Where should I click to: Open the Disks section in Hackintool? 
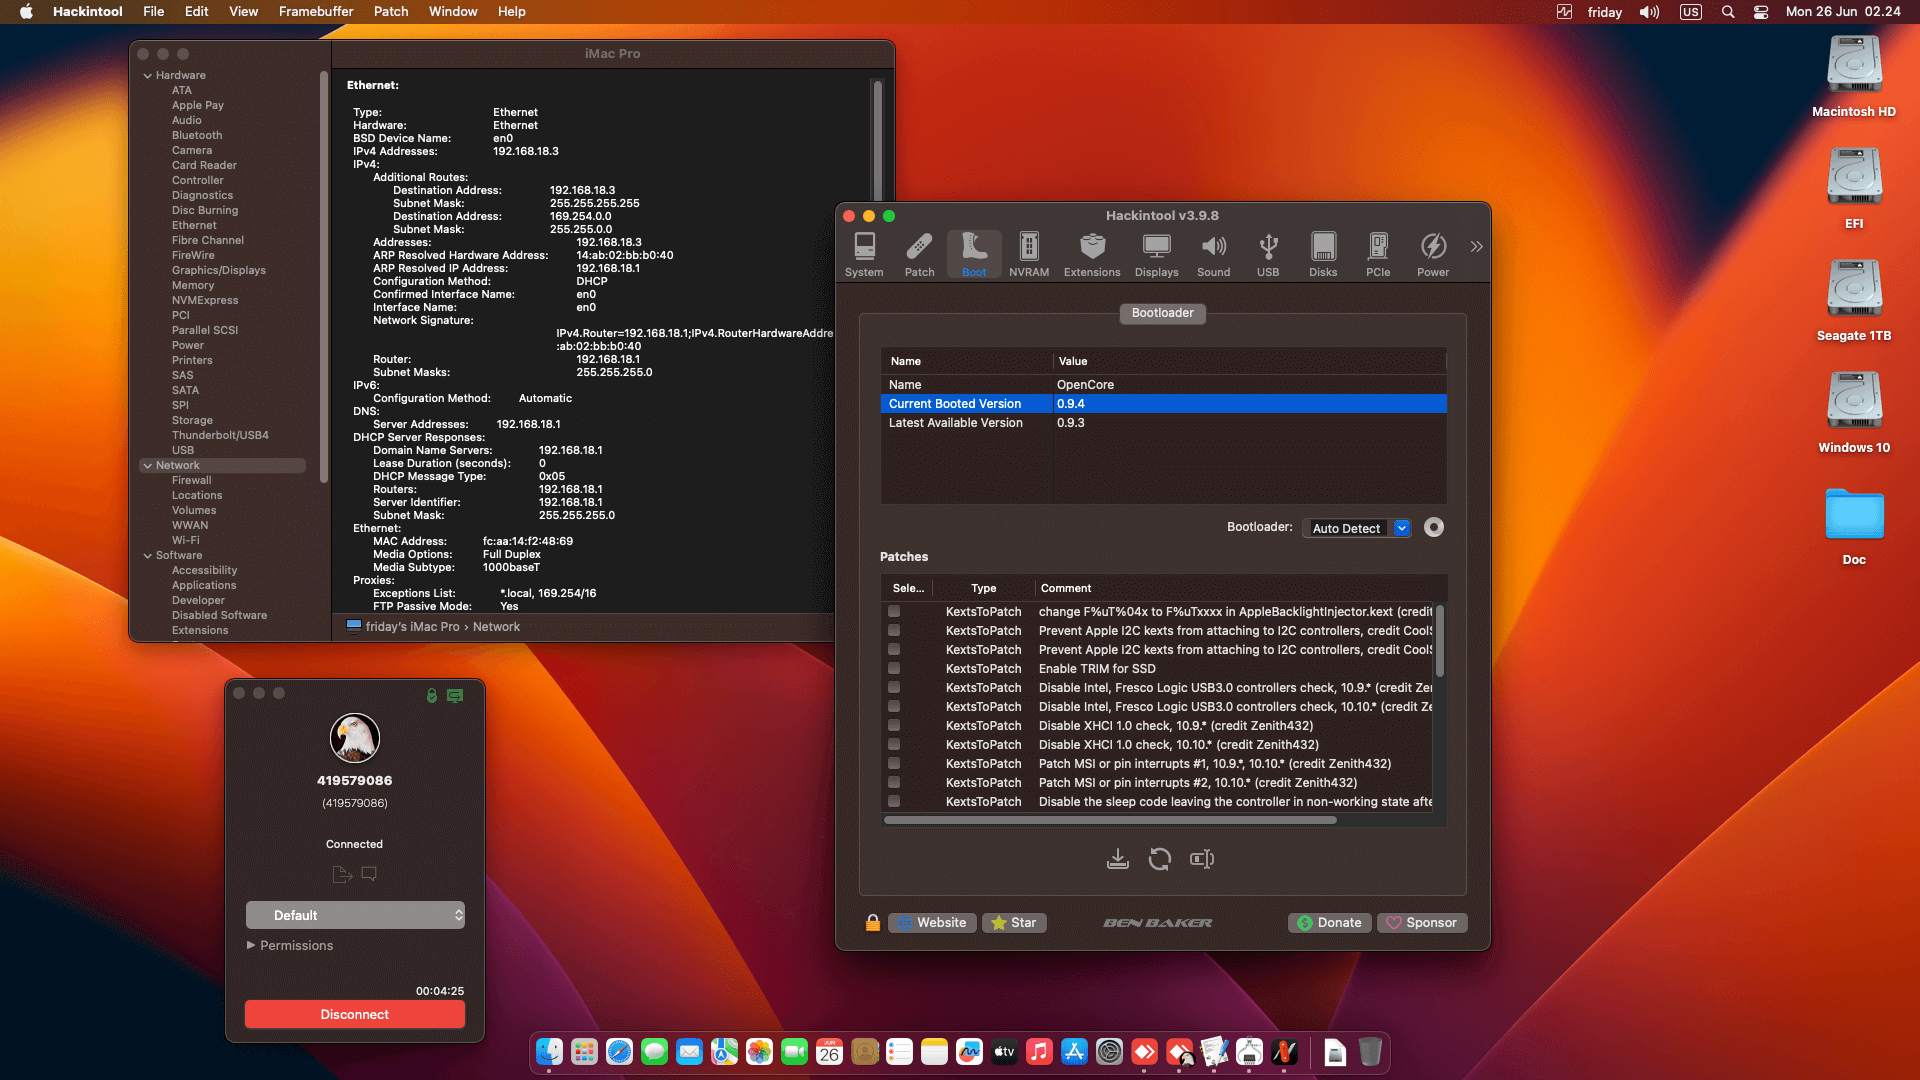[1323, 253]
